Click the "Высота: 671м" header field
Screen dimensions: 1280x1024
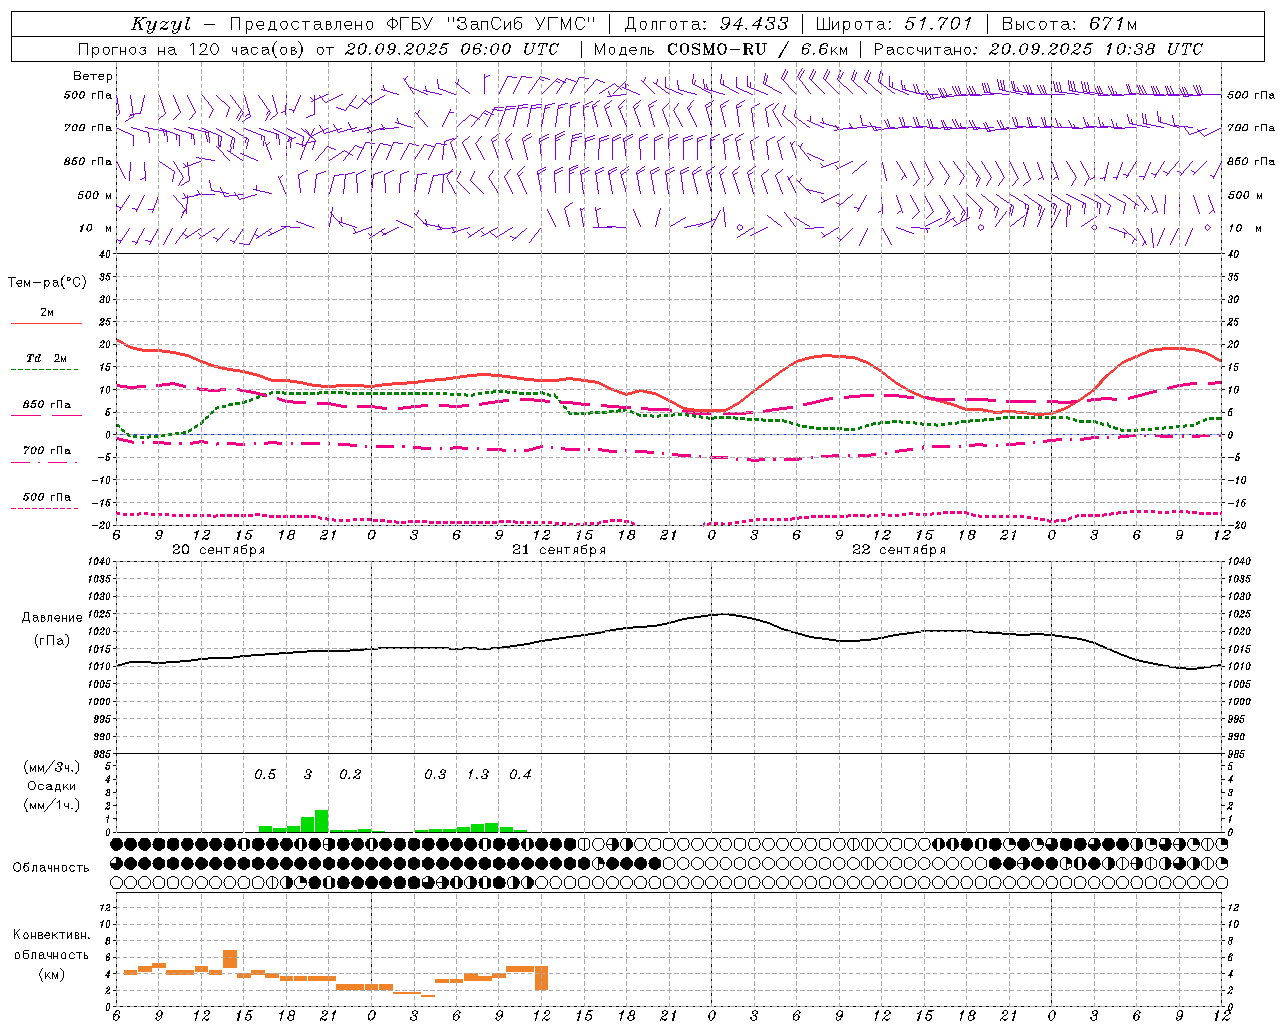click(x=1069, y=24)
